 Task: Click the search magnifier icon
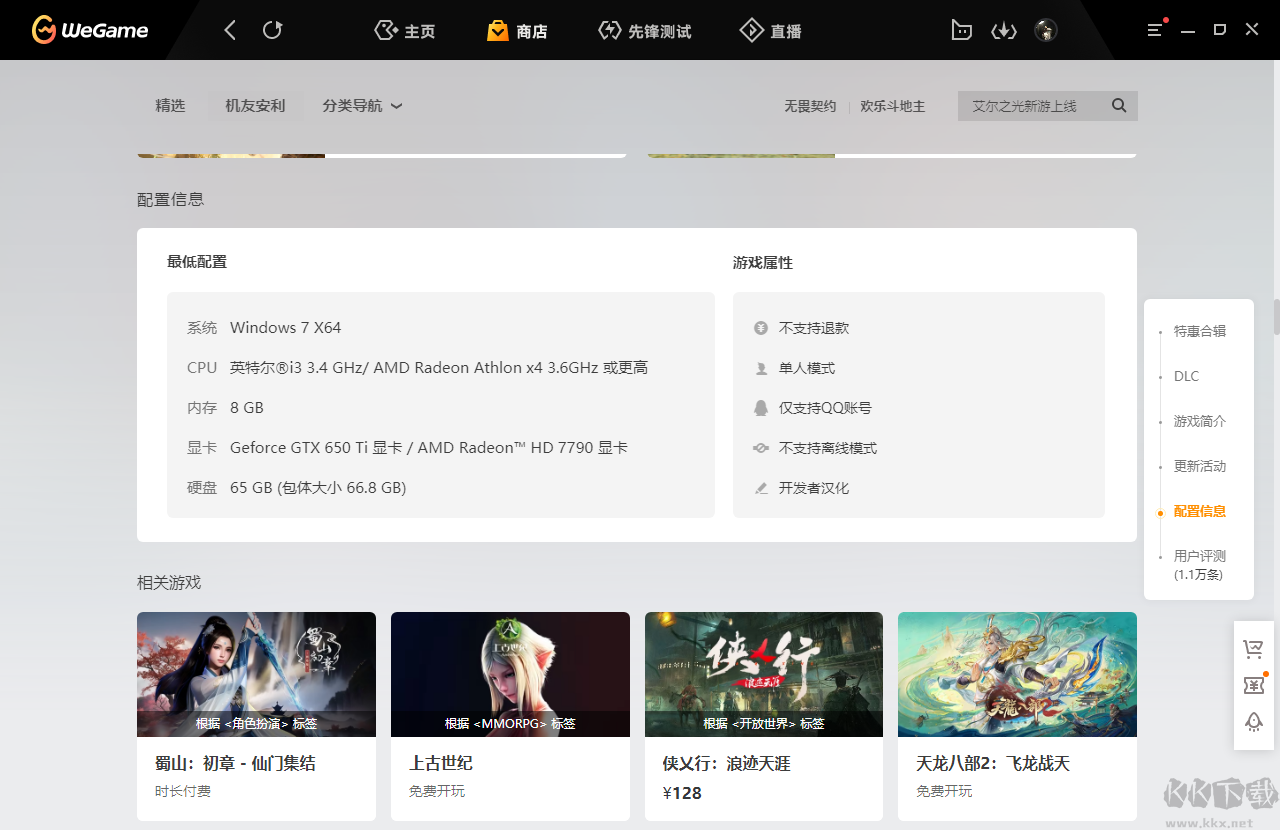[x=1119, y=106]
